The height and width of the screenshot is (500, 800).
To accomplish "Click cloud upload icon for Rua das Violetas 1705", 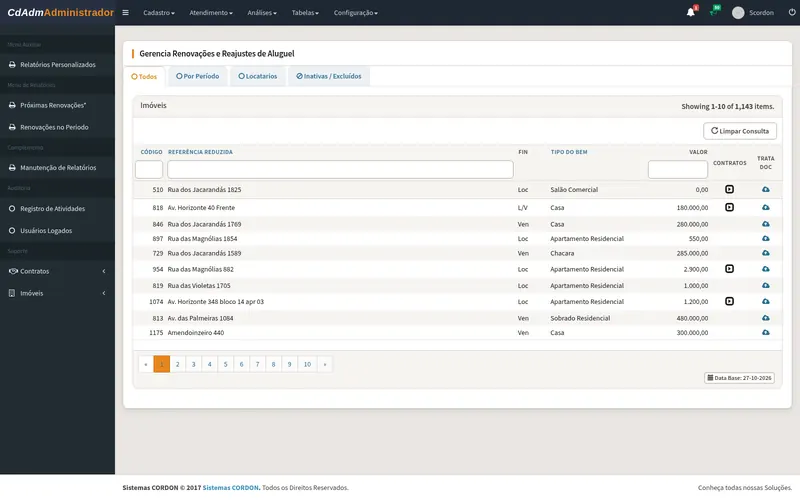I will [x=765, y=286].
